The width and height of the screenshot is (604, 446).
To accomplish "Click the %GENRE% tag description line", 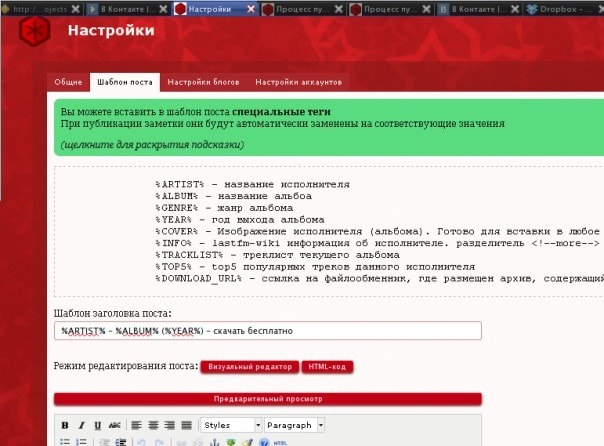I will pyautogui.click(x=224, y=208).
